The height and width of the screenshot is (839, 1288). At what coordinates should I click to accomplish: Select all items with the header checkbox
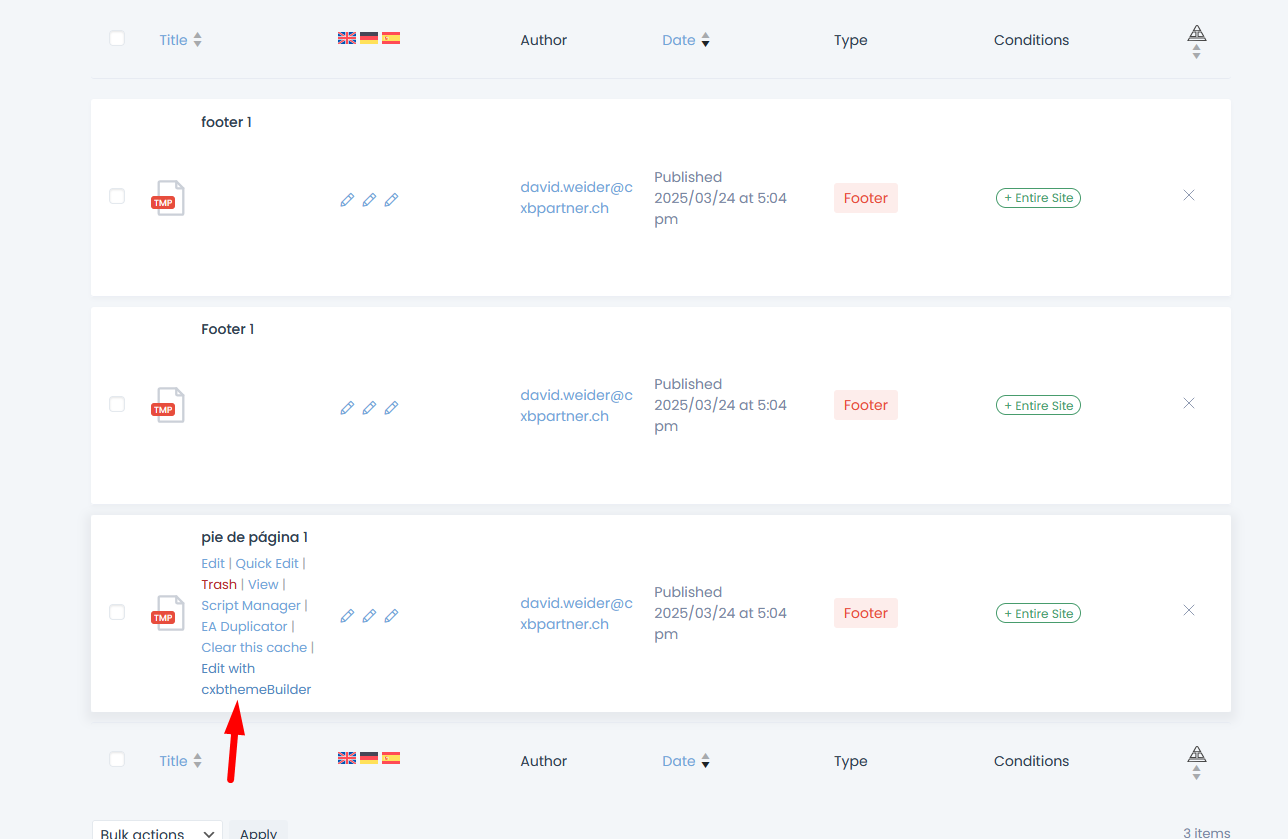[117, 38]
